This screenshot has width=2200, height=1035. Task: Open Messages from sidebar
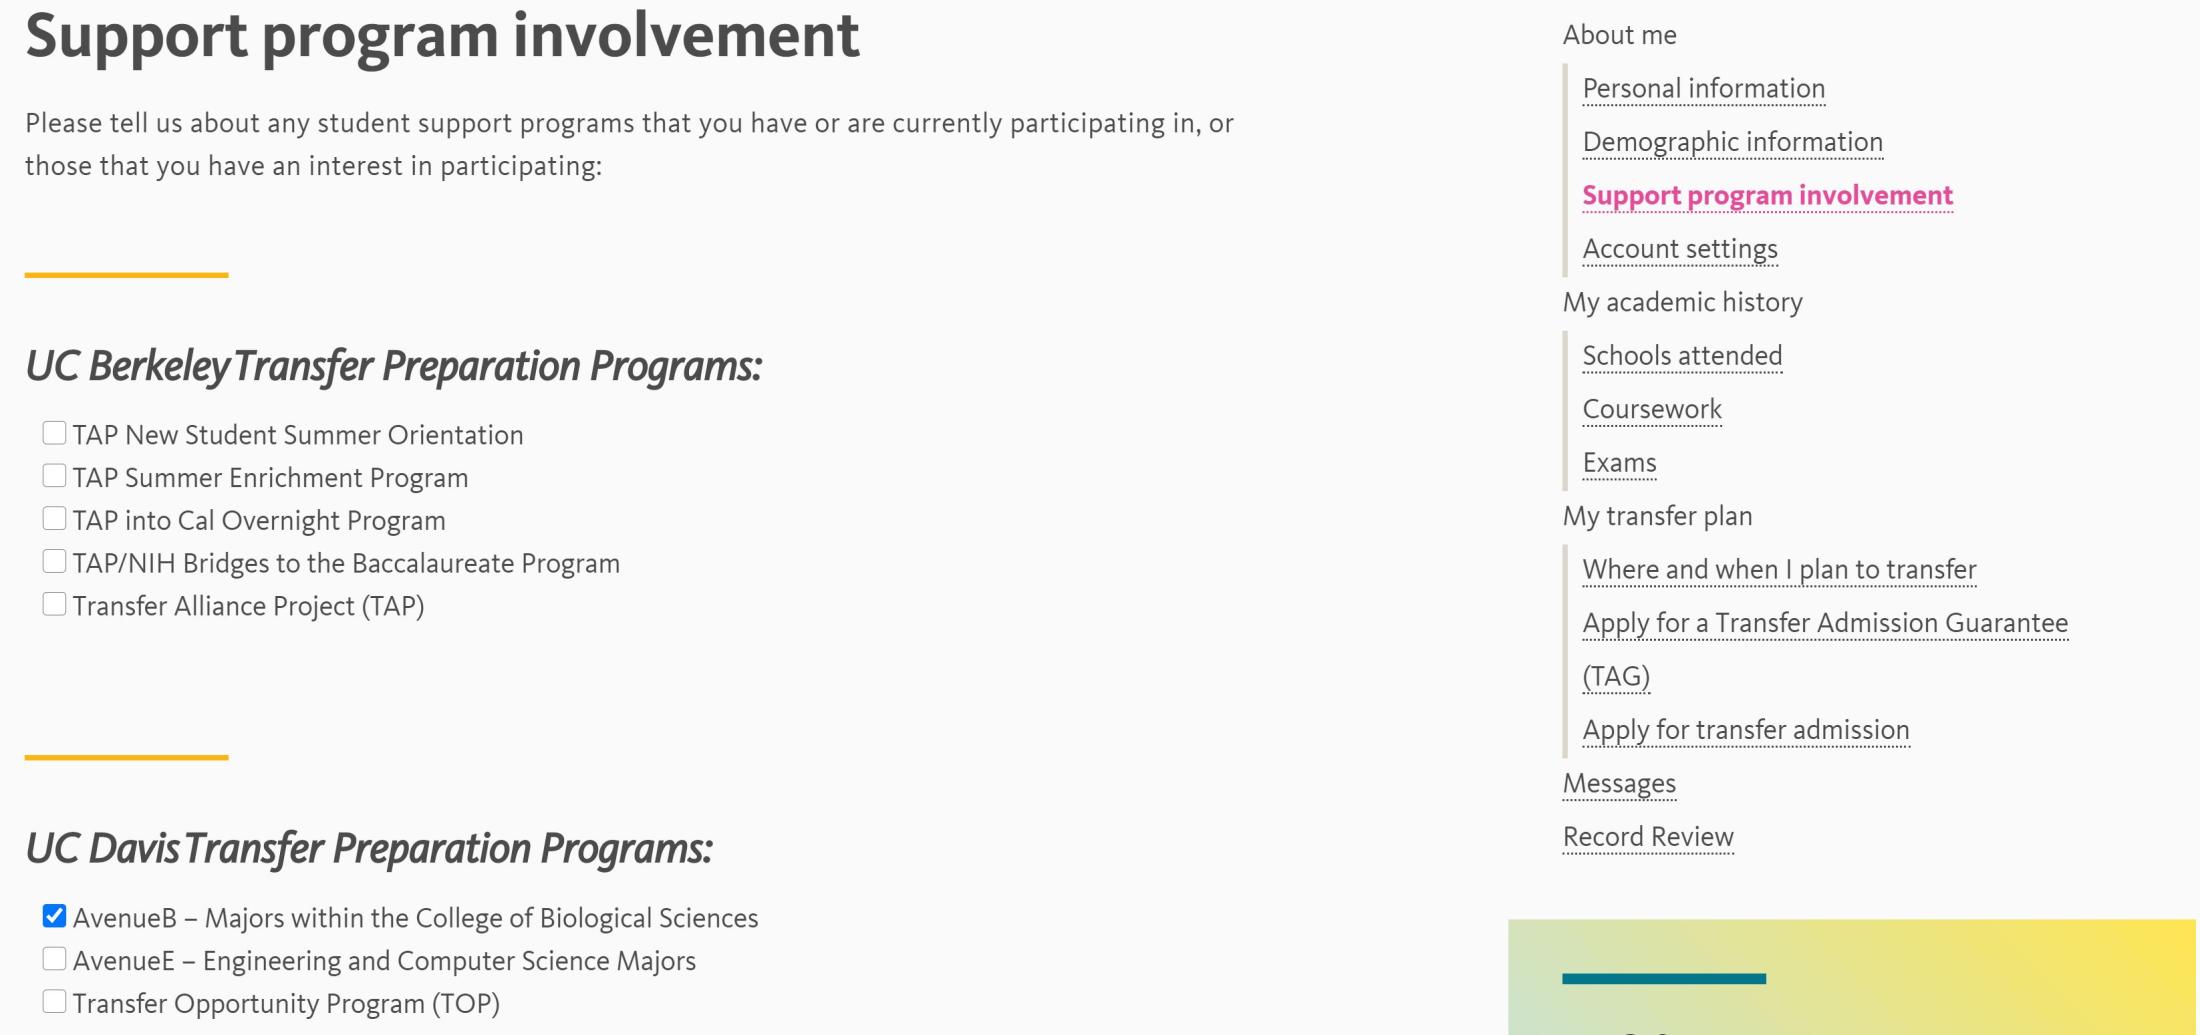click(1619, 784)
